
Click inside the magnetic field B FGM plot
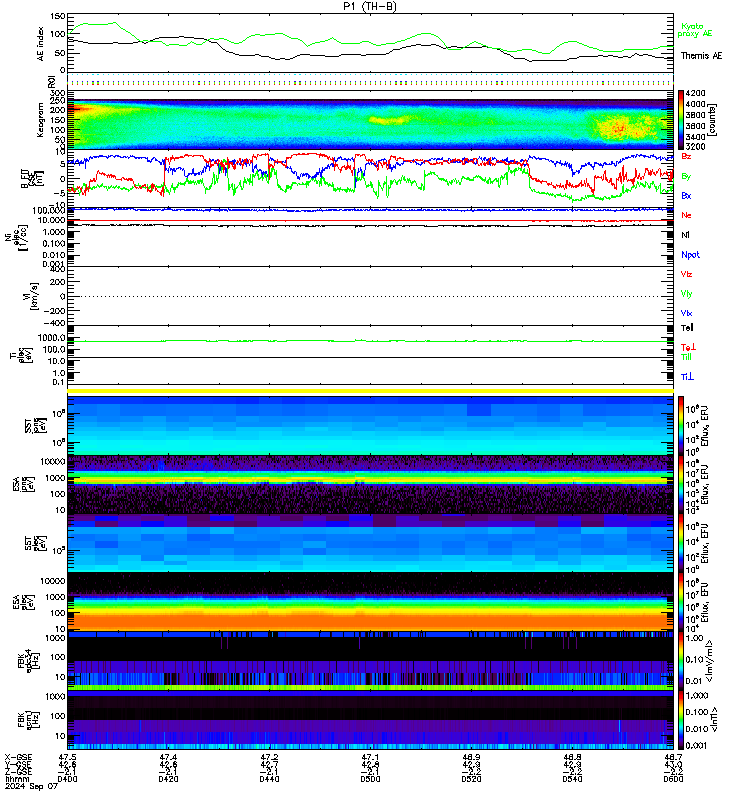point(370,179)
